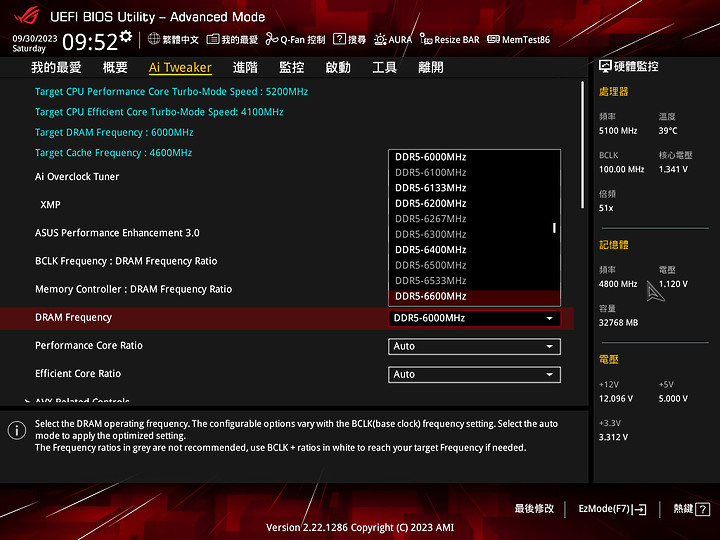The width and height of the screenshot is (720, 540).
Task: Select DDR5-6300MHz option
Action: point(474,235)
